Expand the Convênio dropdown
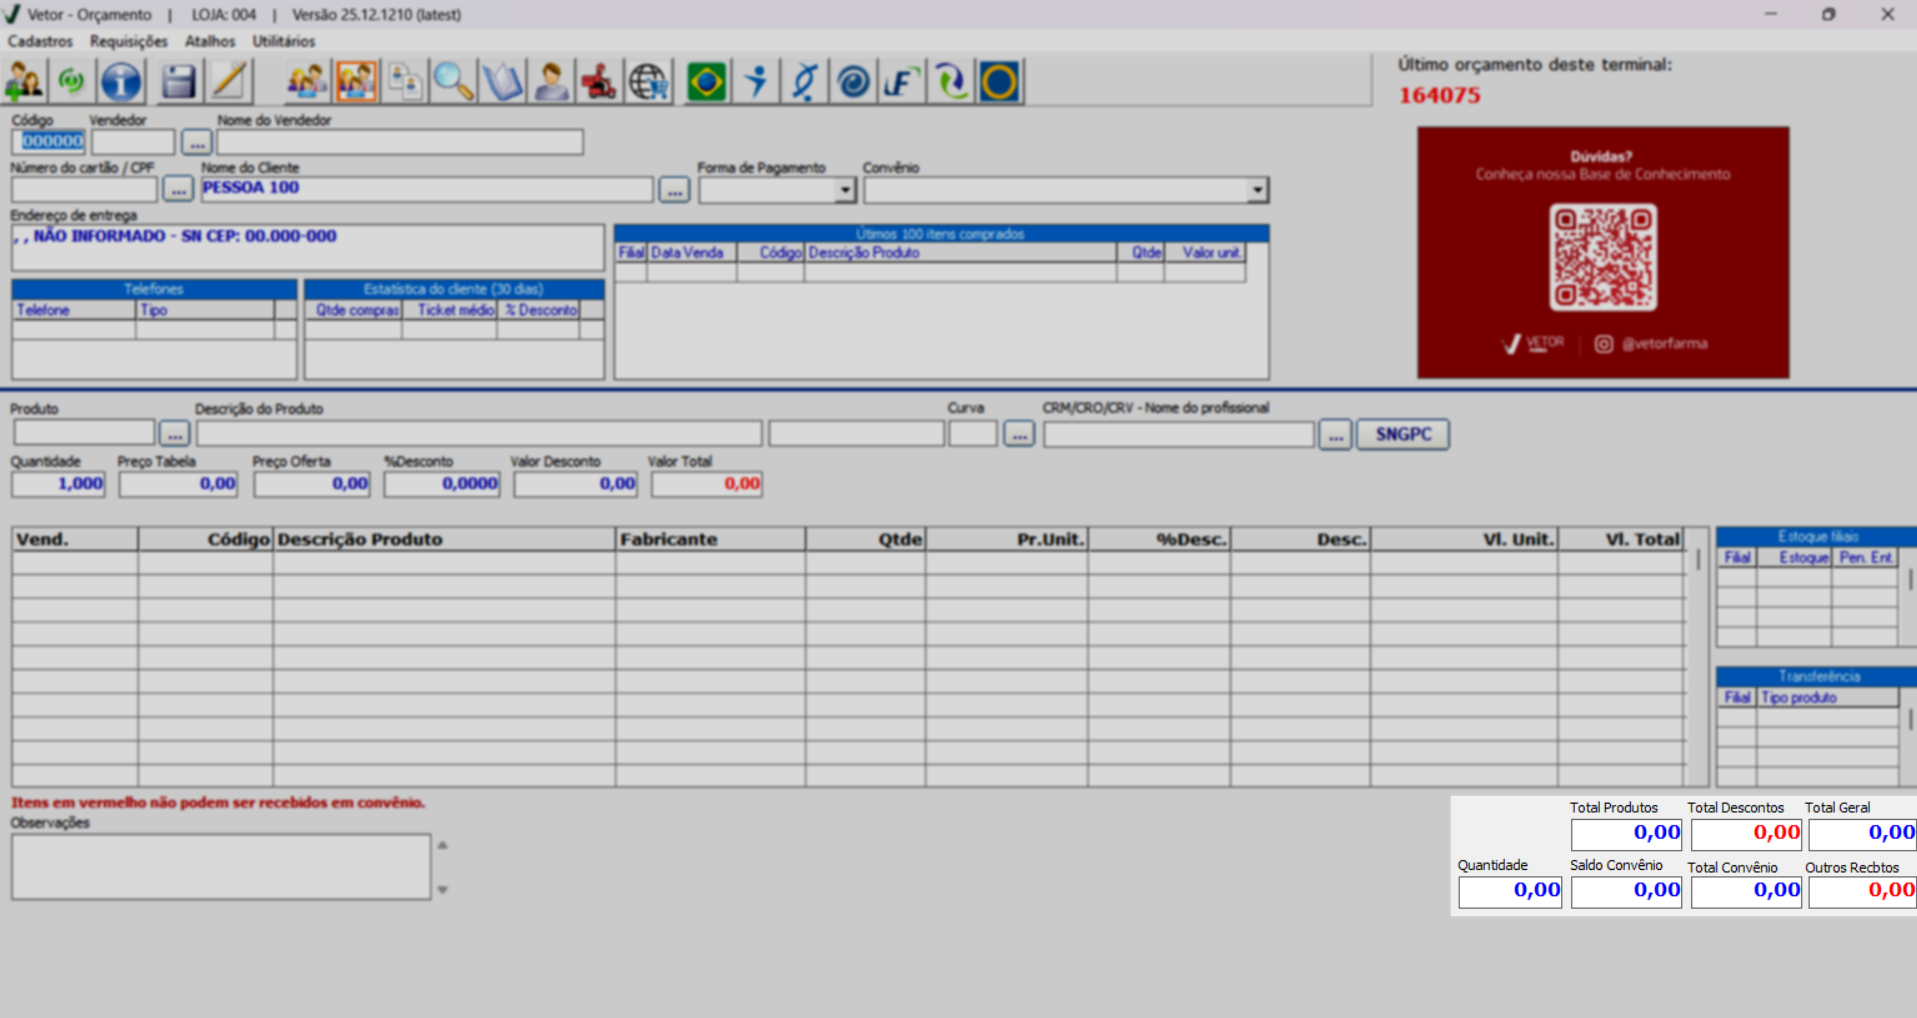1917x1018 pixels. pyautogui.click(x=1257, y=190)
